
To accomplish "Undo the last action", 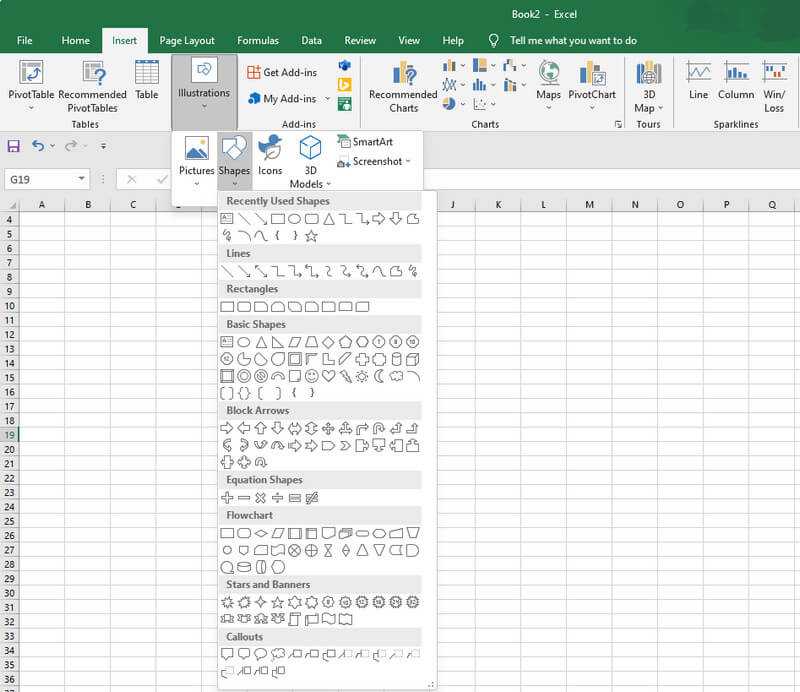I will (38, 146).
